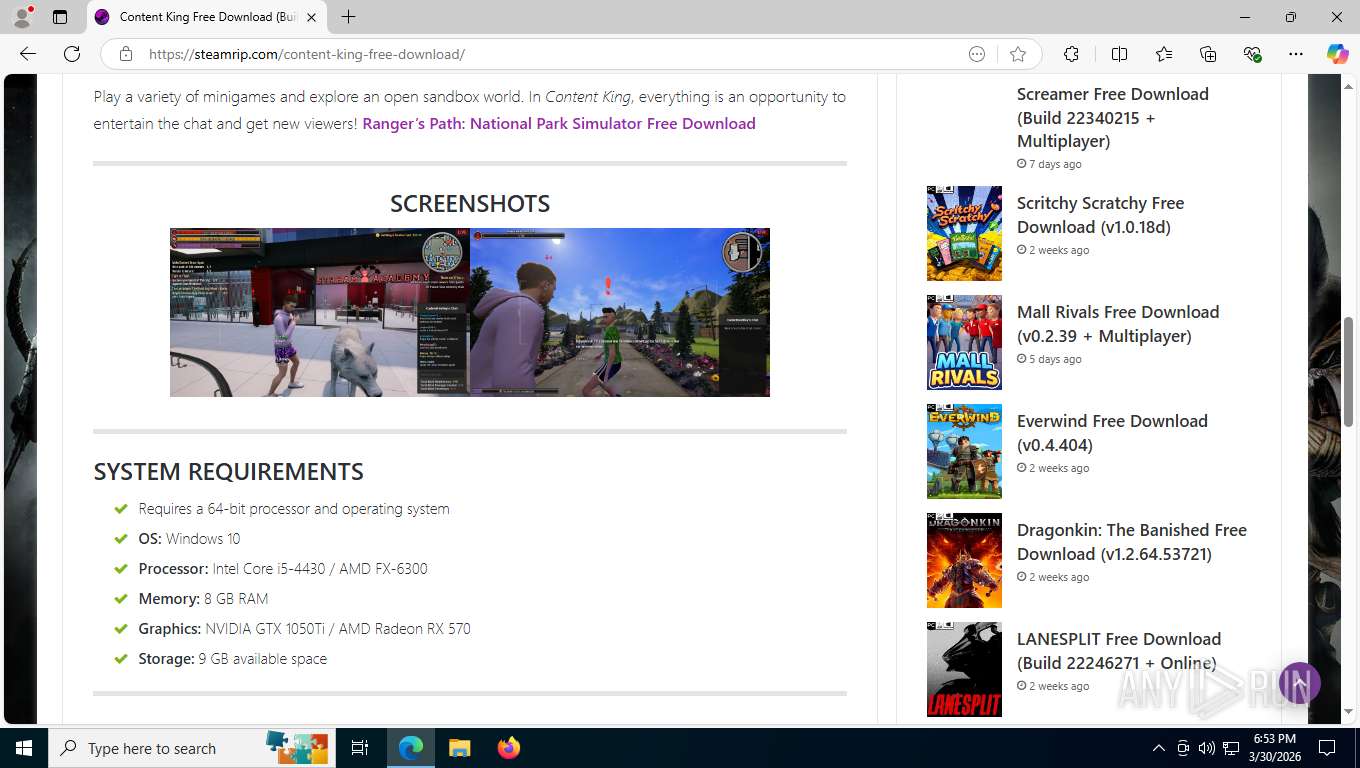Open Dragonkin: The Banished Free Download link
The height and width of the screenshot is (768, 1360).
1132,542
